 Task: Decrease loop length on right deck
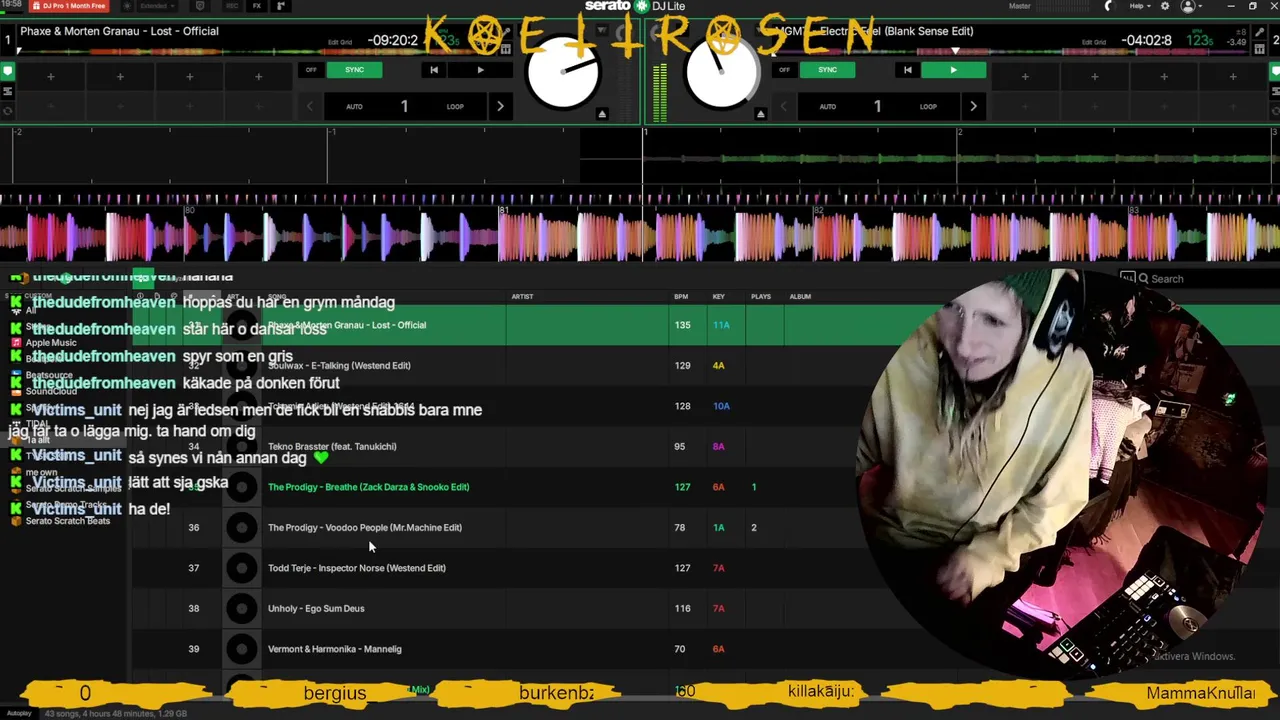(783, 106)
